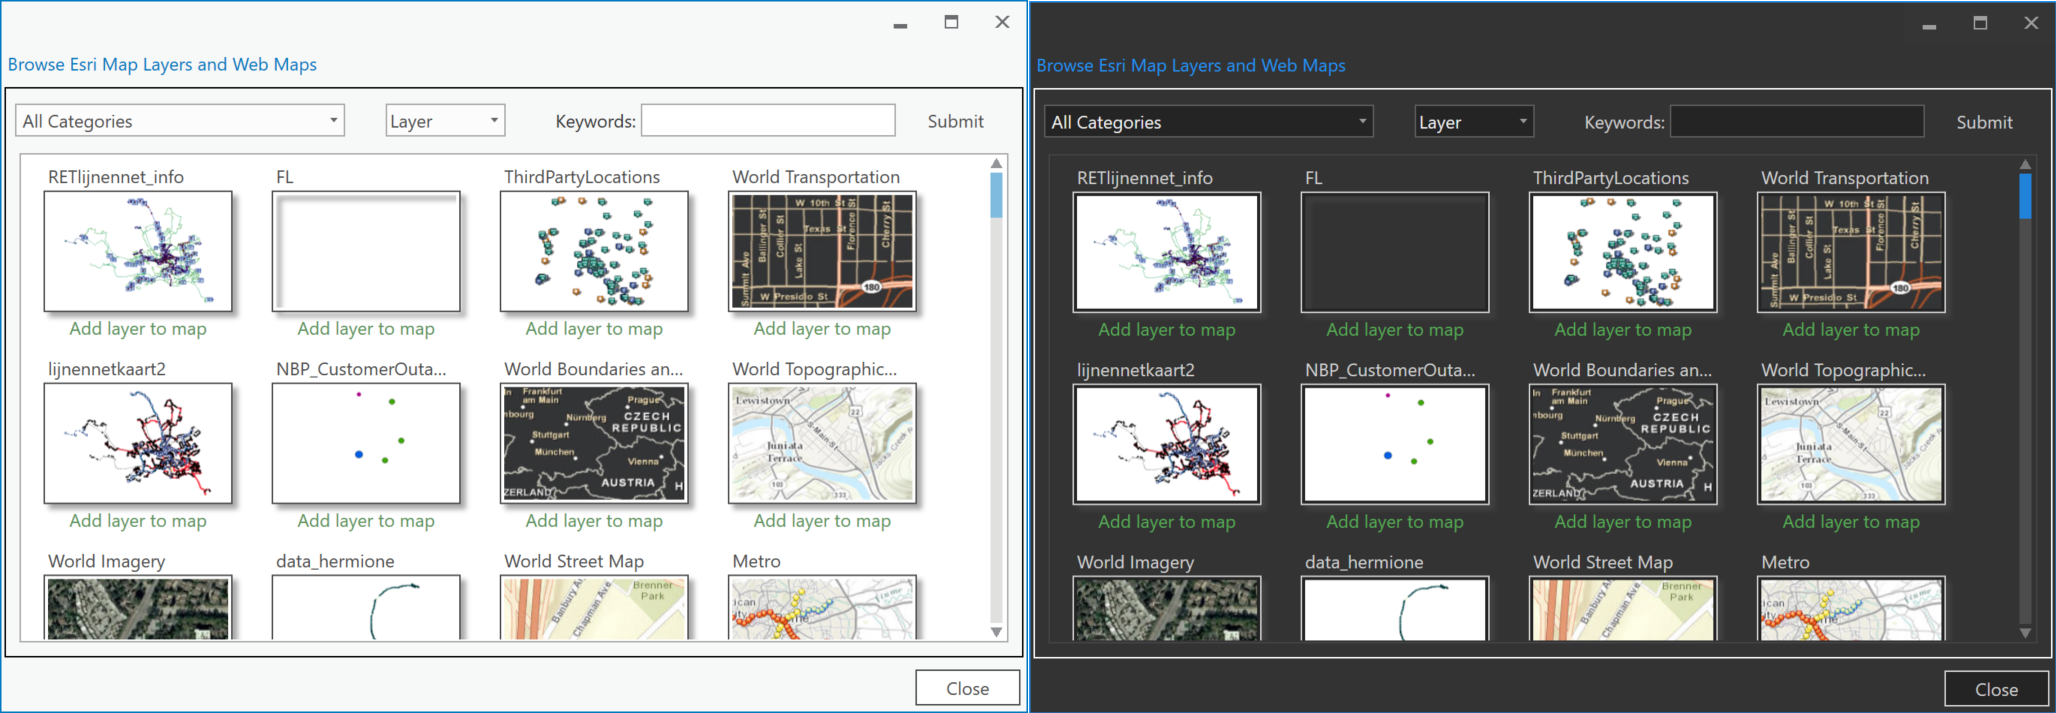Viewport: 2056px width, 713px height.
Task: Click scroll-down arrow in the light dialog list
Action: click(x=996, y=631)
